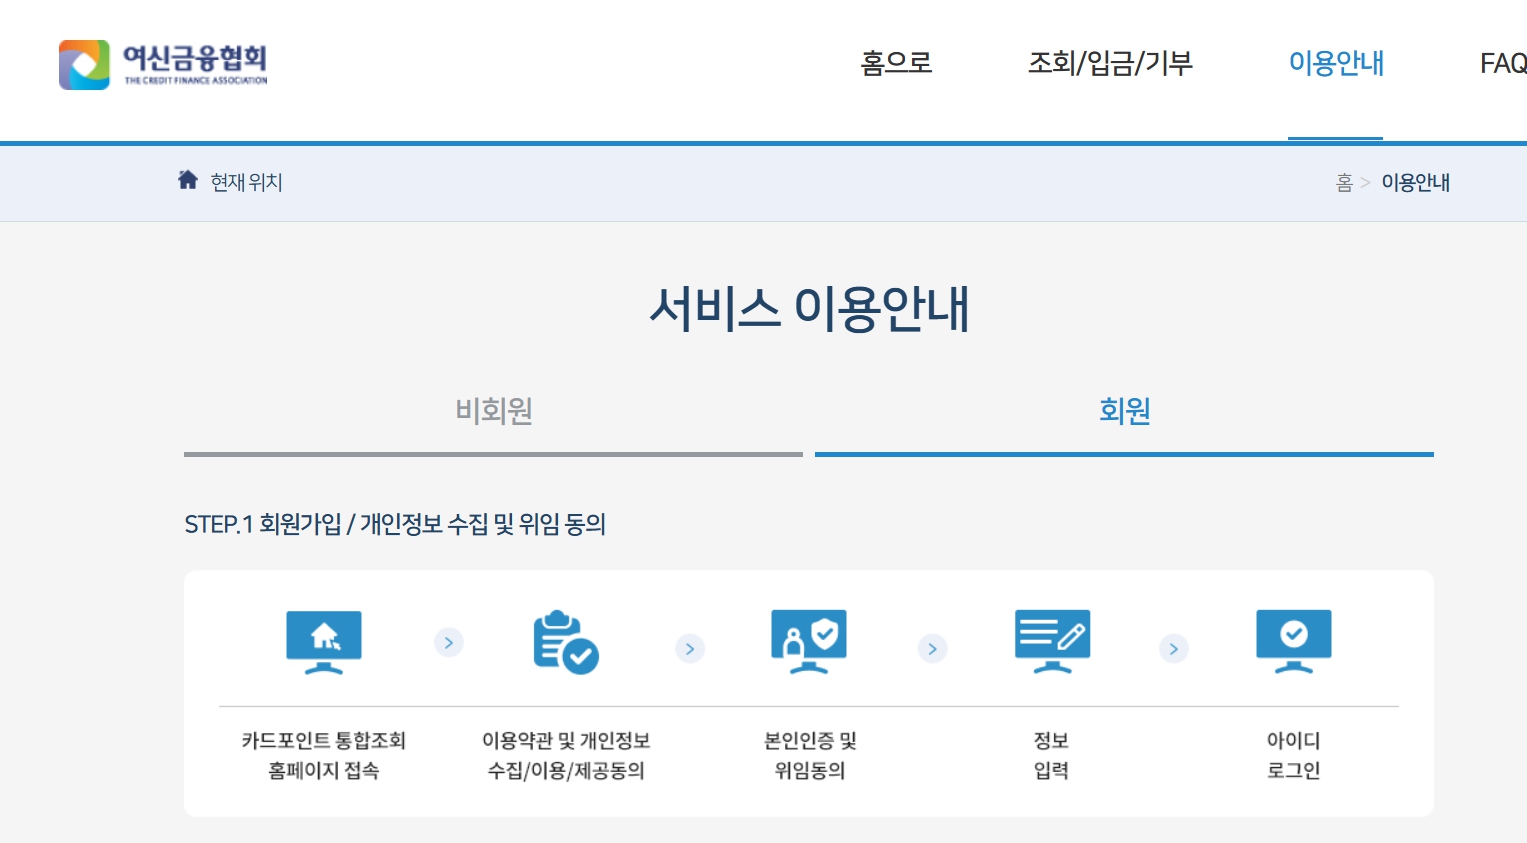Select the 카드포인트 통합조회 홈페이지 접속 monitor icon
The width and height of the screenshot is (1527, 843).
pyautogui.click(x=322, y=641)
